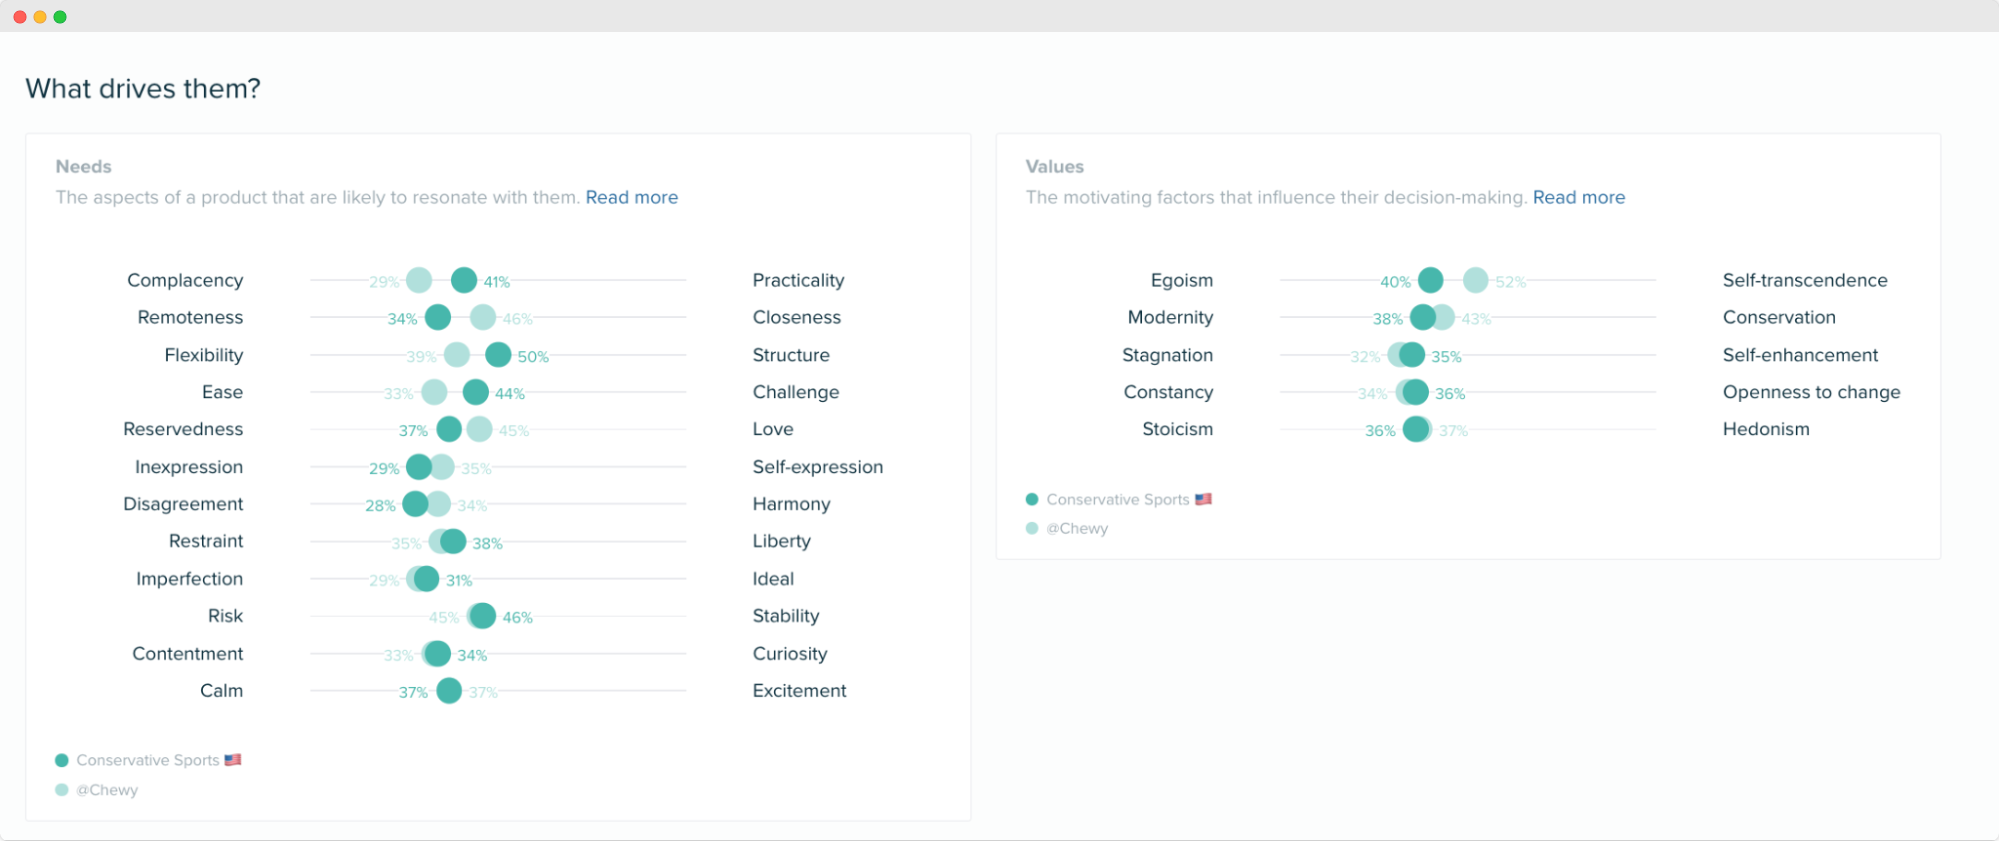Click the red close window button

coord(20,17)
